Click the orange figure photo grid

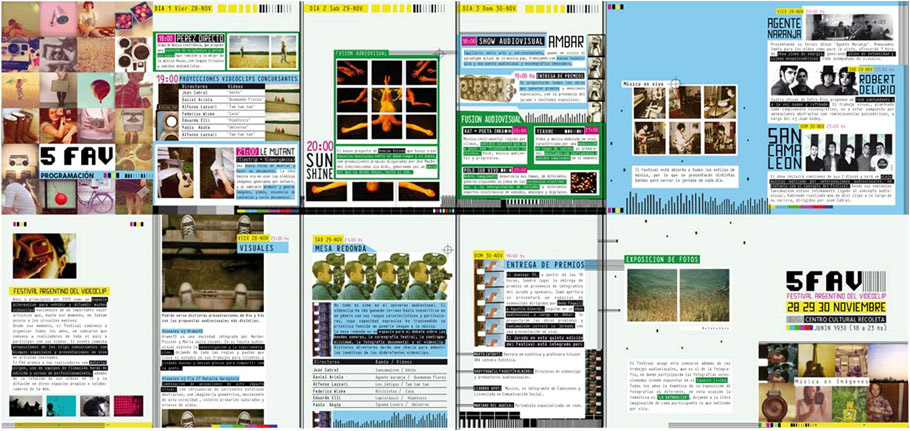(x=387, y=99)
